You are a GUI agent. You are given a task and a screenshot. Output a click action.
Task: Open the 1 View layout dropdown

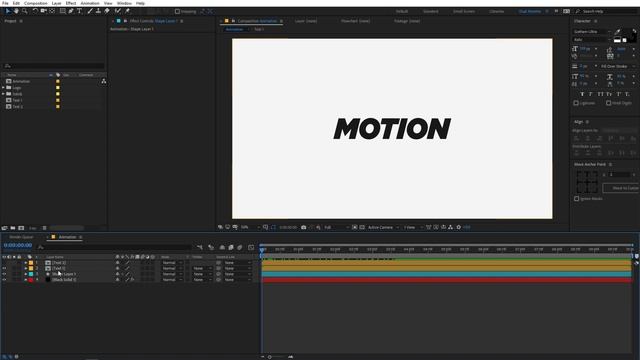coord(413,227)
